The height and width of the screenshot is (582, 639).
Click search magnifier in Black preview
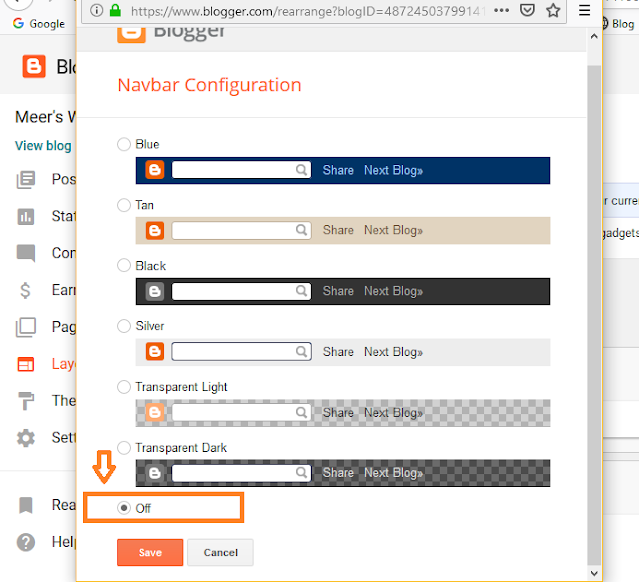tap(301, 291)
